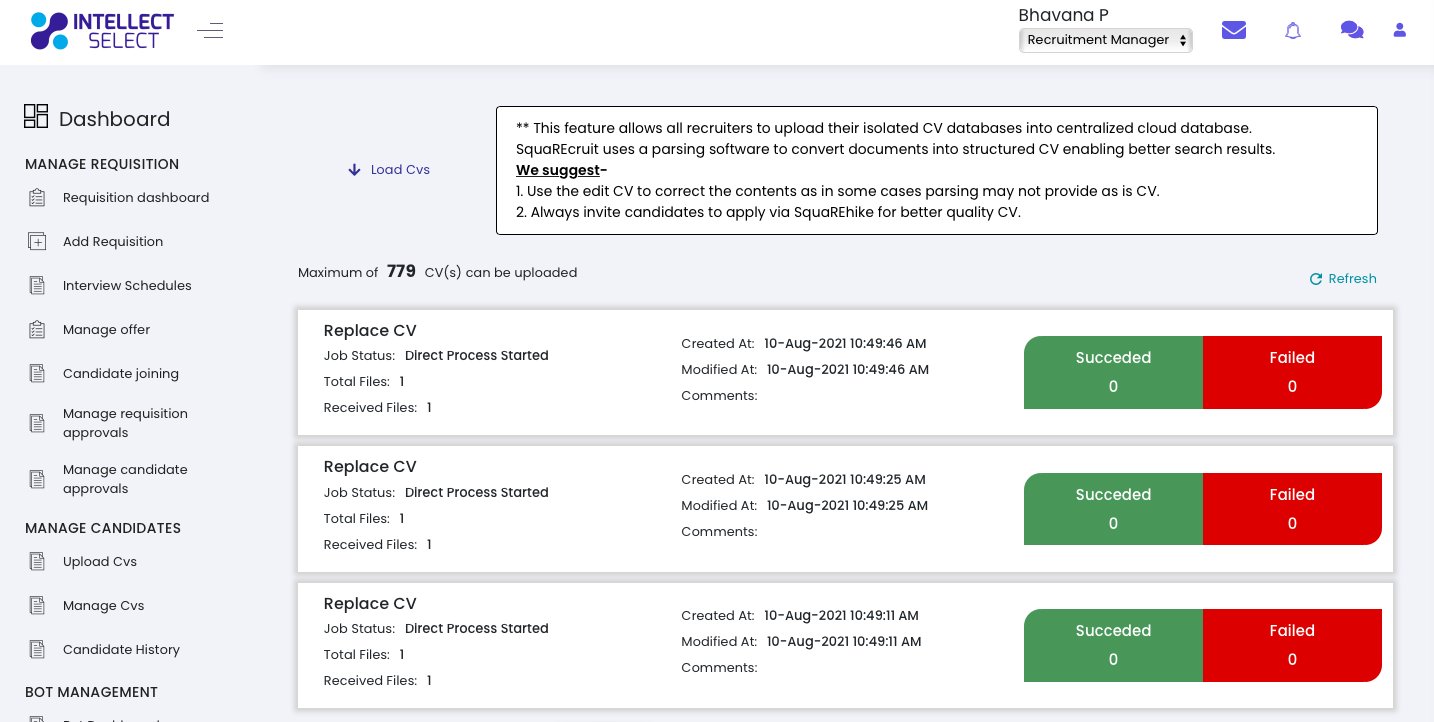The width and height of the screenshot is (1434, 722).
Task: Open the user profile icon
Action: click(x=1400, y=30)
